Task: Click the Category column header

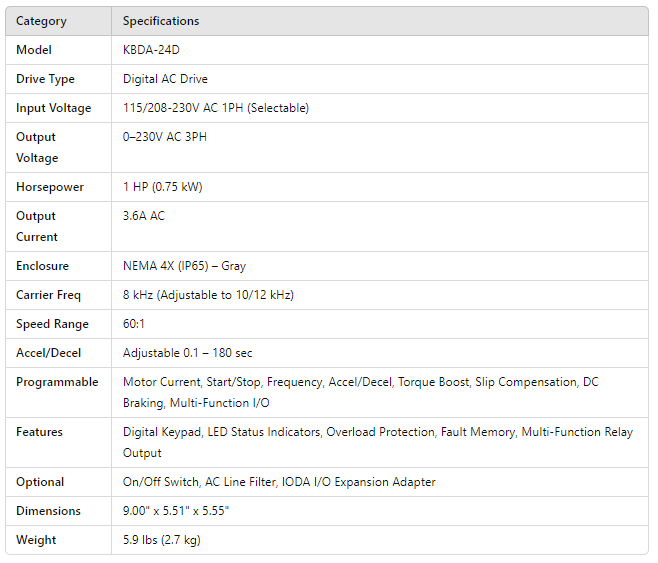Action: tap(41, 21)
